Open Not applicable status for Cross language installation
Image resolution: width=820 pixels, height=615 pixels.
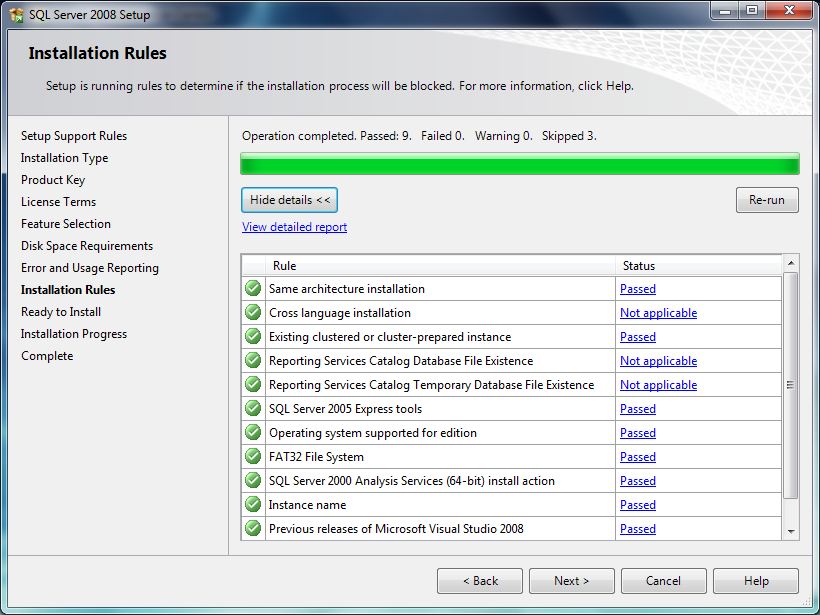pos(658,313)
